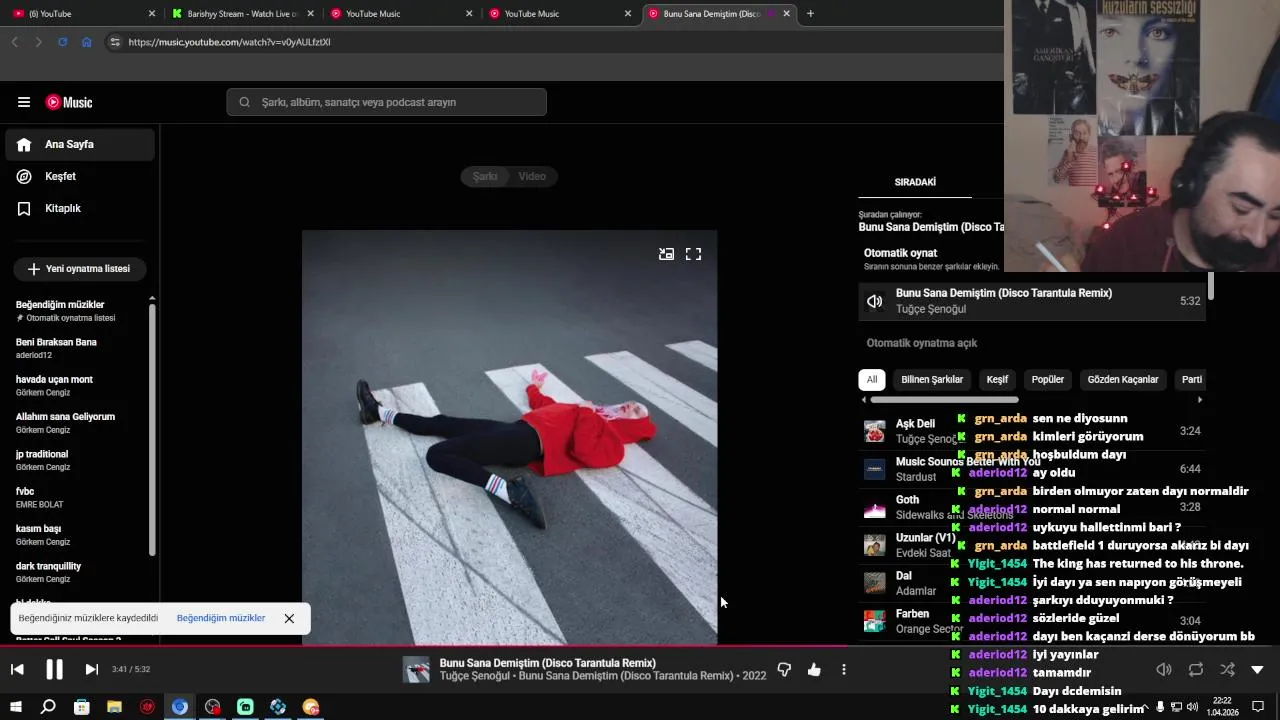Open the jp traditional playlist
This screenshot has height=720, width=1280.
tap(80, 460)
